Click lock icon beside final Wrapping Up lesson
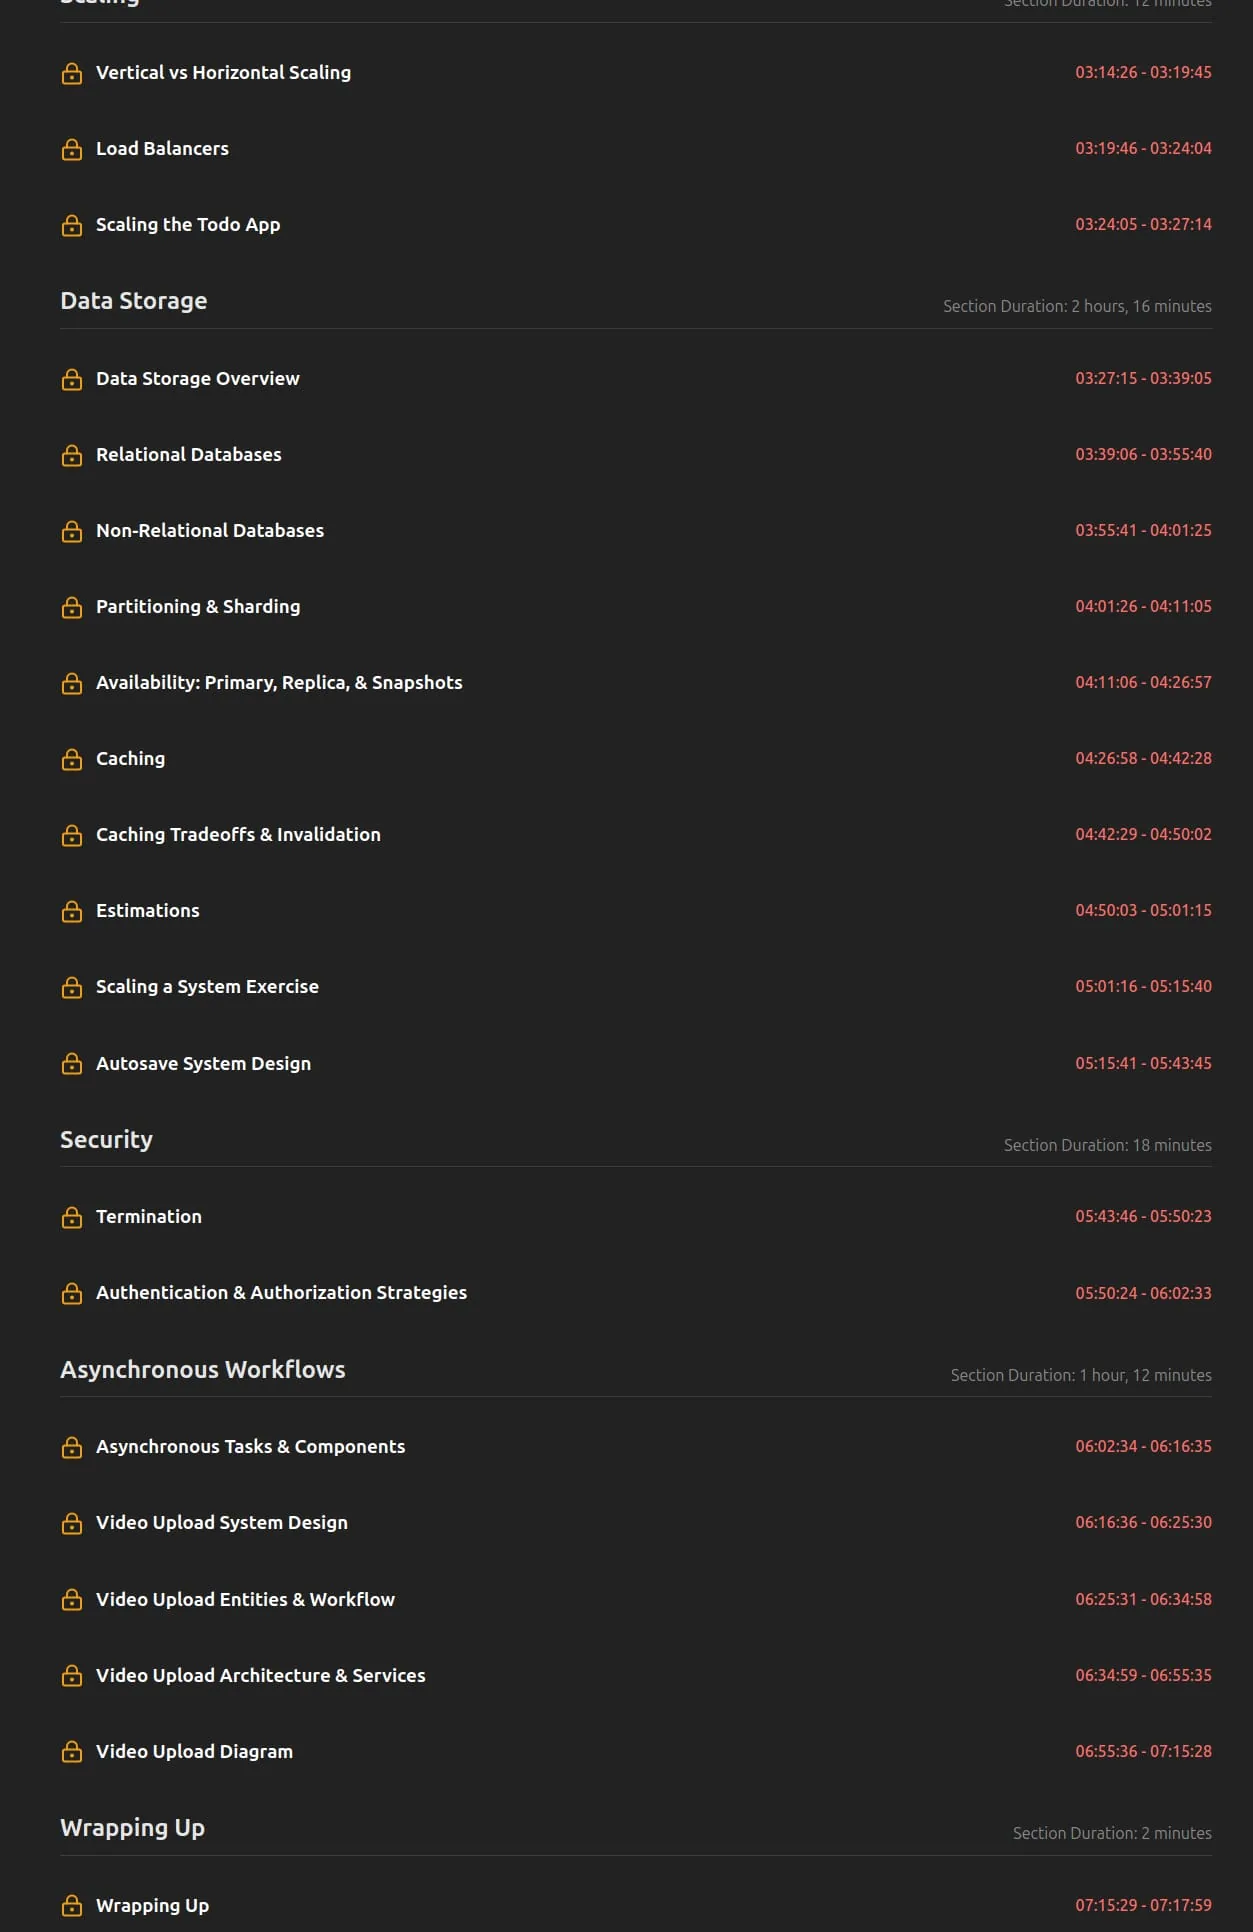Viewport: 1253px width, 1932px height. [x=72, y=1906]
